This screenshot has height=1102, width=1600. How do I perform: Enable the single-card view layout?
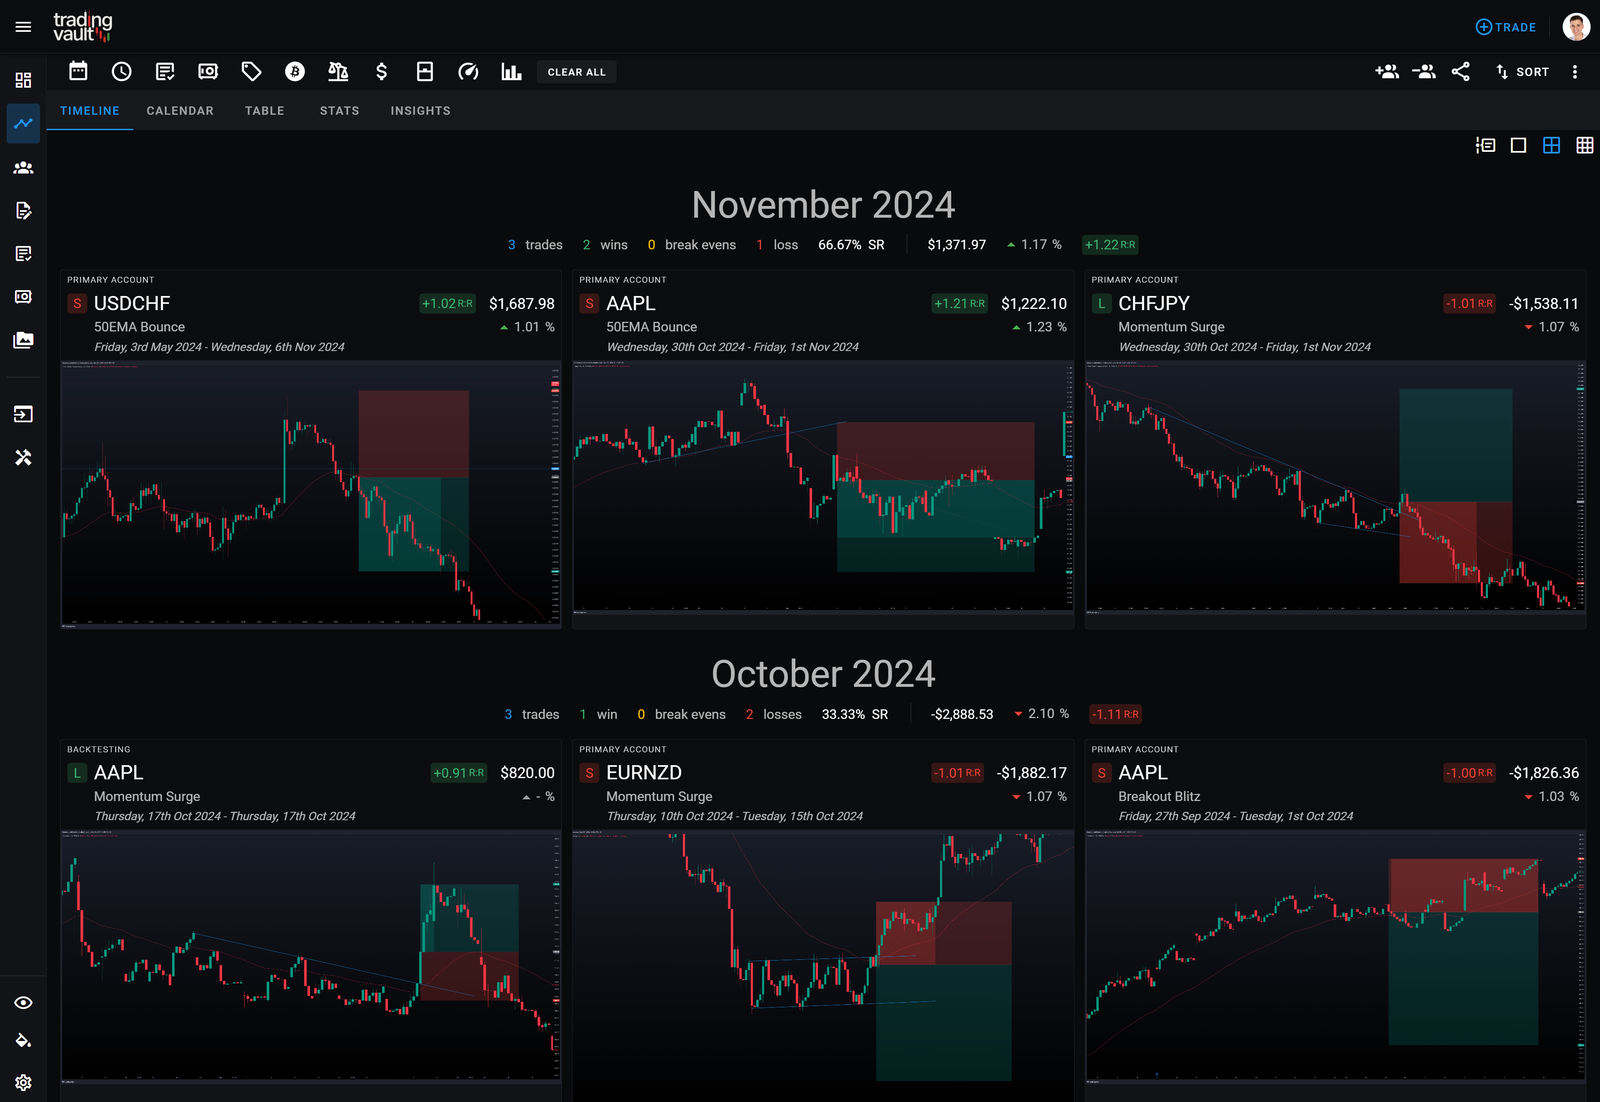(1517, 145)
